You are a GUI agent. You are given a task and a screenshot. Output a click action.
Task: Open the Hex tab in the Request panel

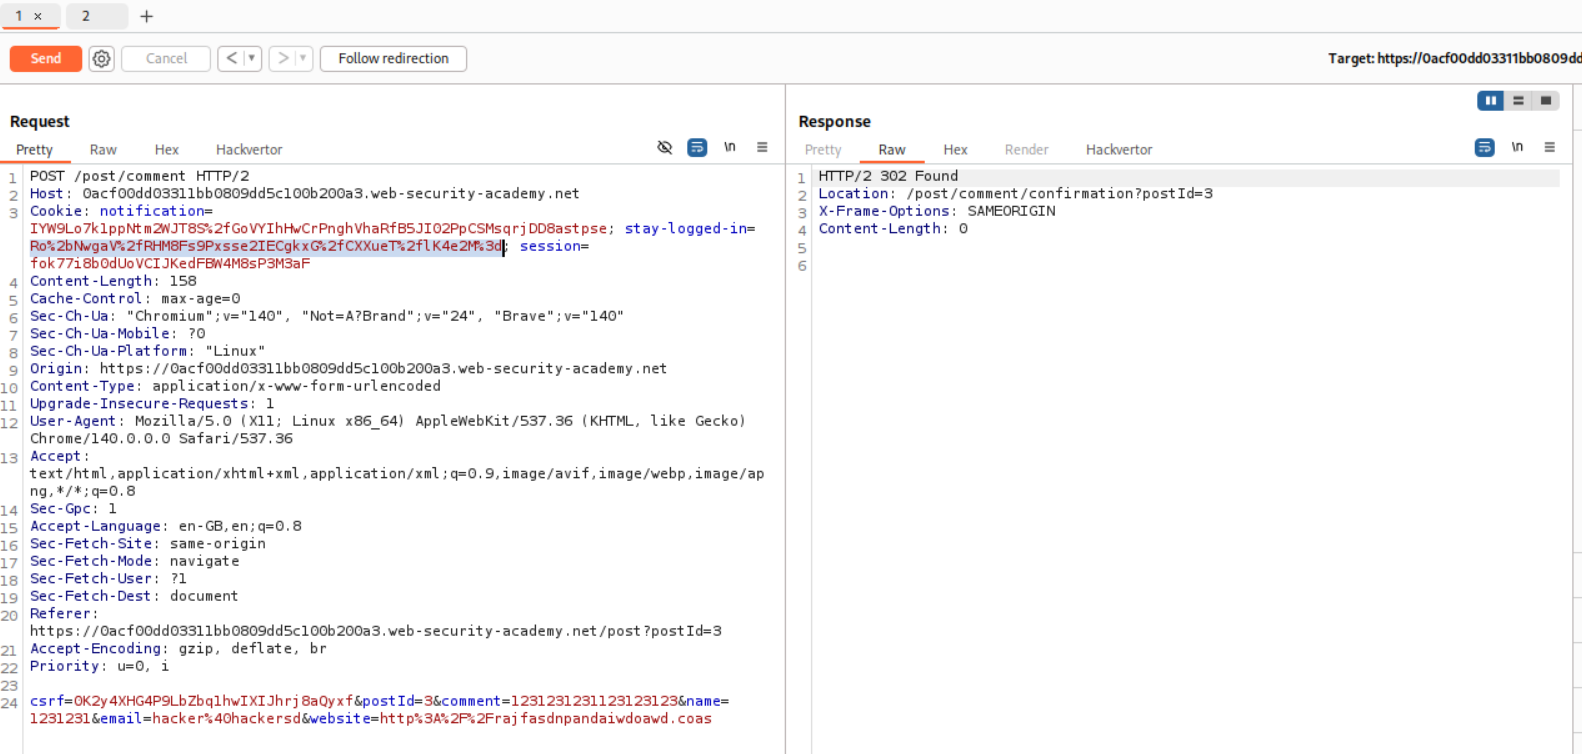(167, 150)
